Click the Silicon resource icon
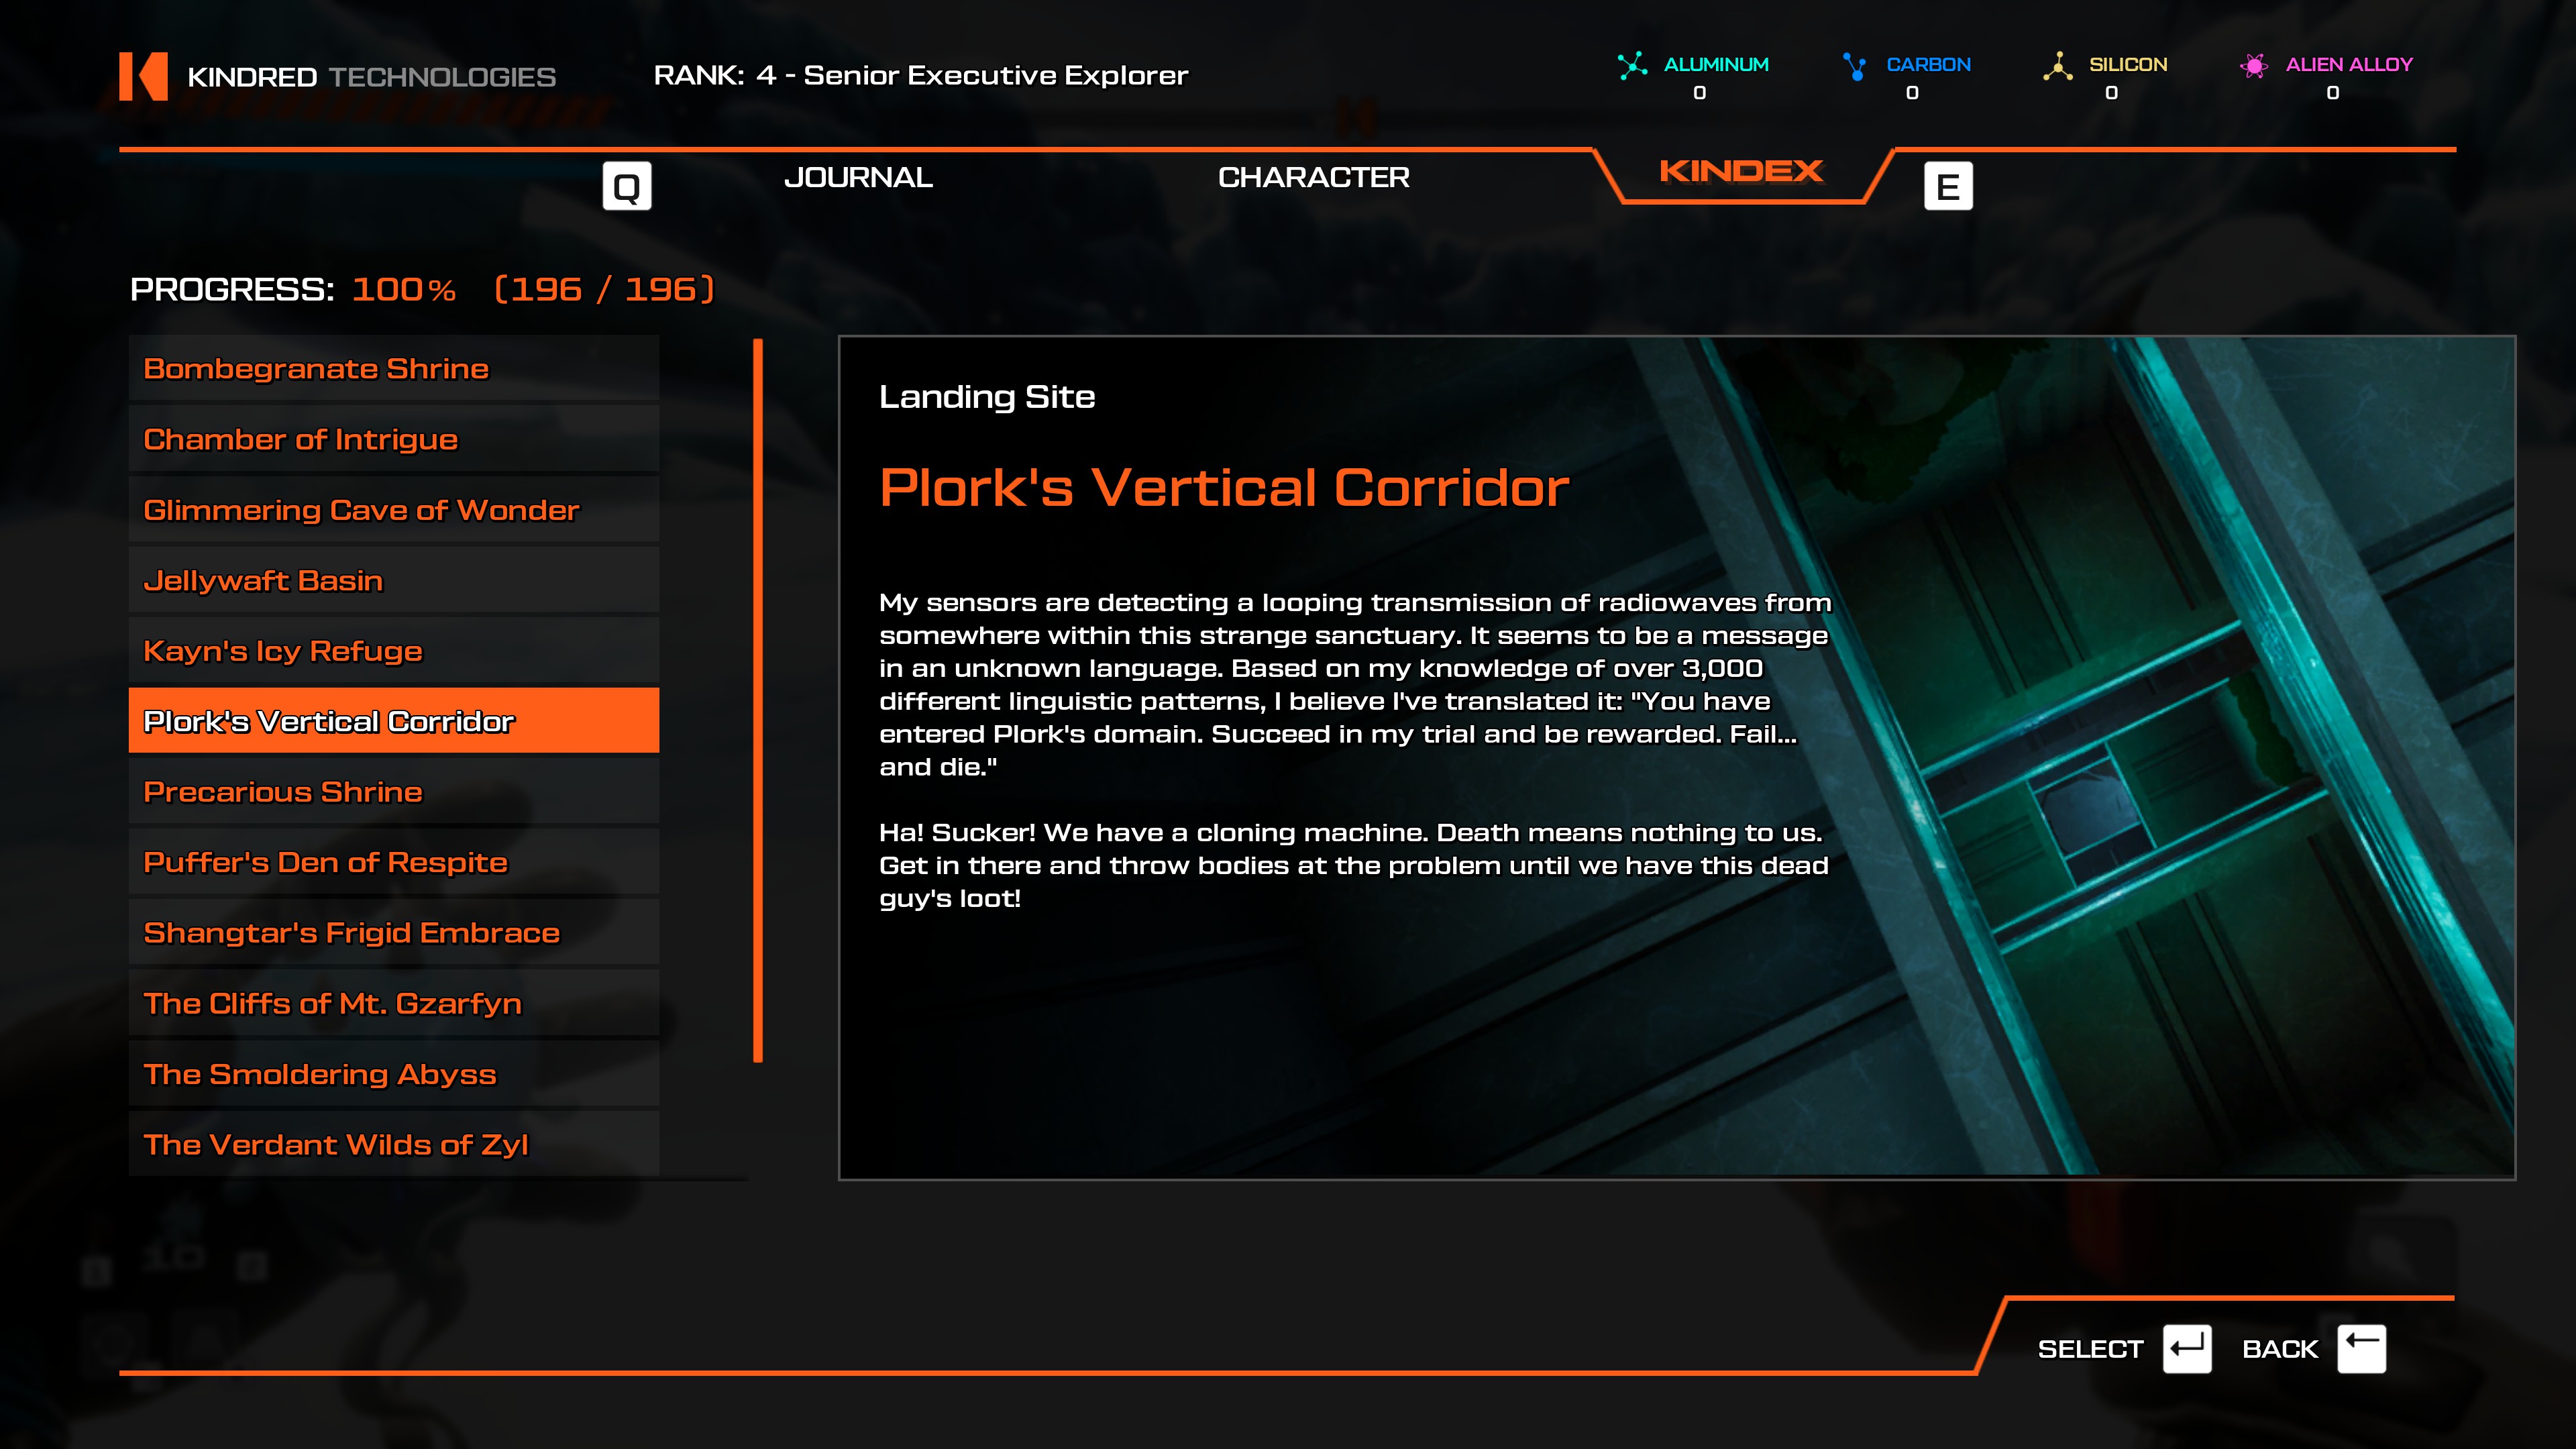The width and height of the screenshot is (2576, 1449). (x=2057, y=66)
